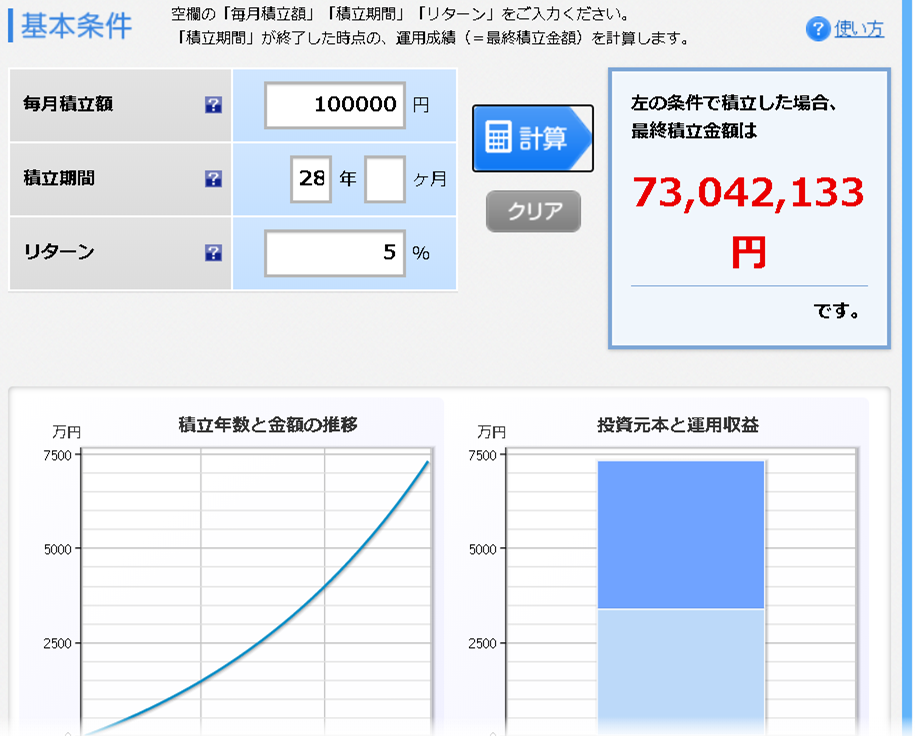Image resolution: width=915 pixels, height=736 pixels.
Task: Click the 毎月積立額 row label
Action: (x=68, y=104)
